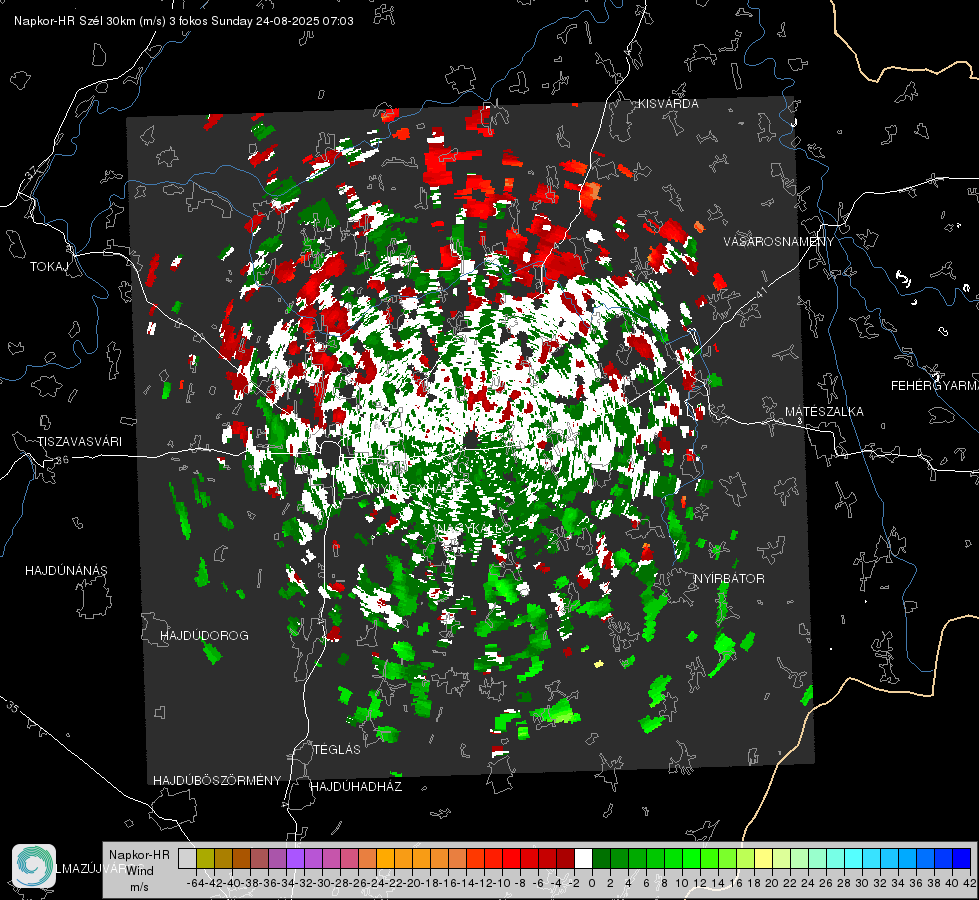Click the TÉGLÁS town label
This screenshot has height=900, width=979.
[x=337, y=750]
